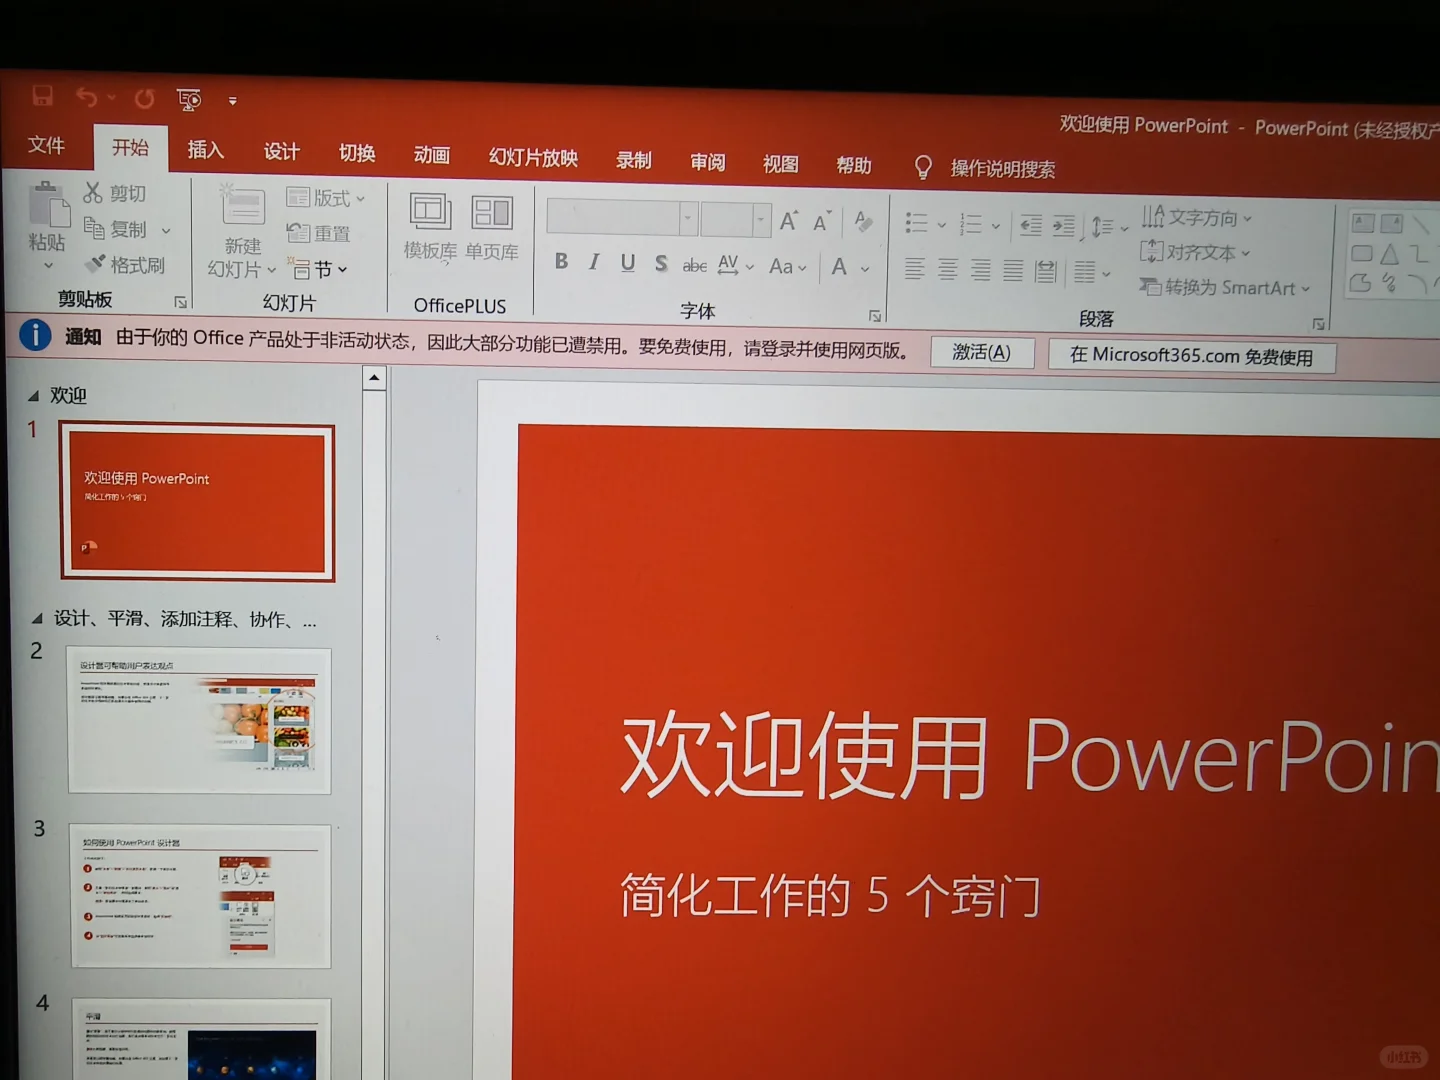Click the 激活 activation button

[x=981, y=352]
